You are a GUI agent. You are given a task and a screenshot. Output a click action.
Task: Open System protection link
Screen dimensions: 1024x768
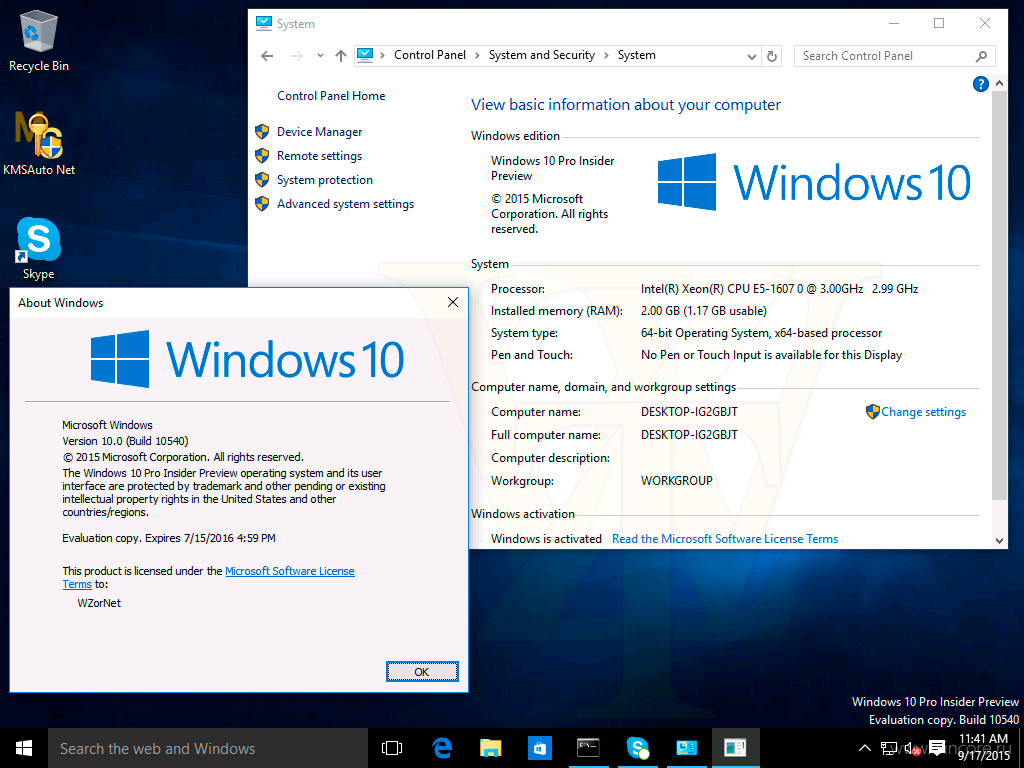coord(325,180)
